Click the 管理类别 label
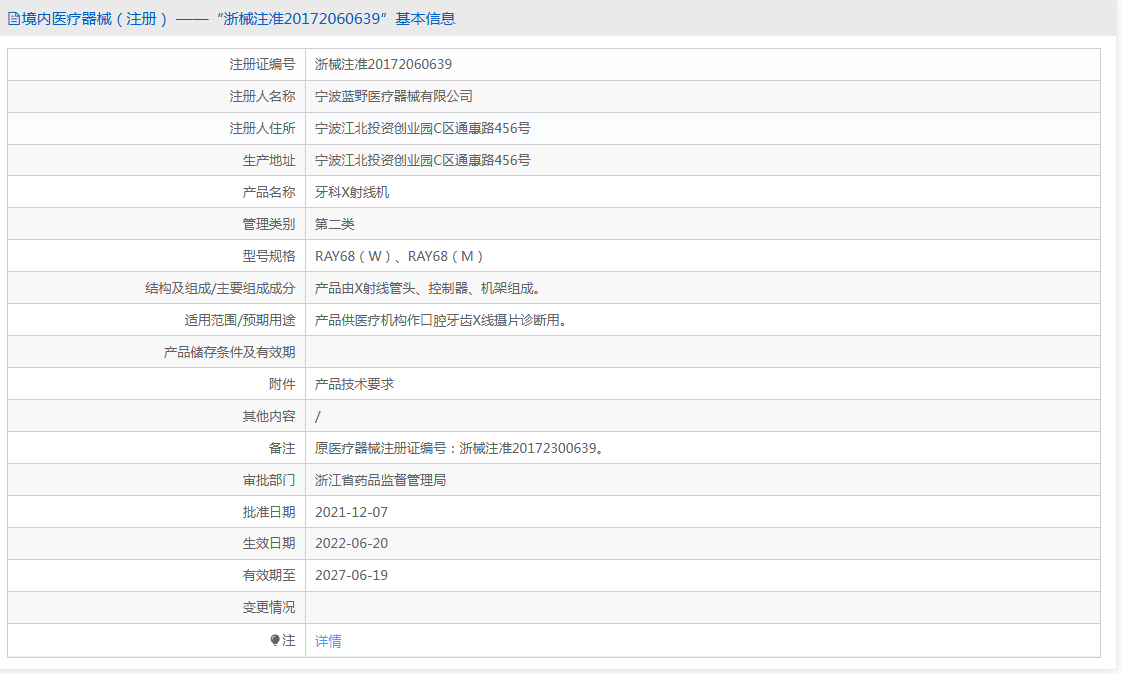 (x=269, y=225)
